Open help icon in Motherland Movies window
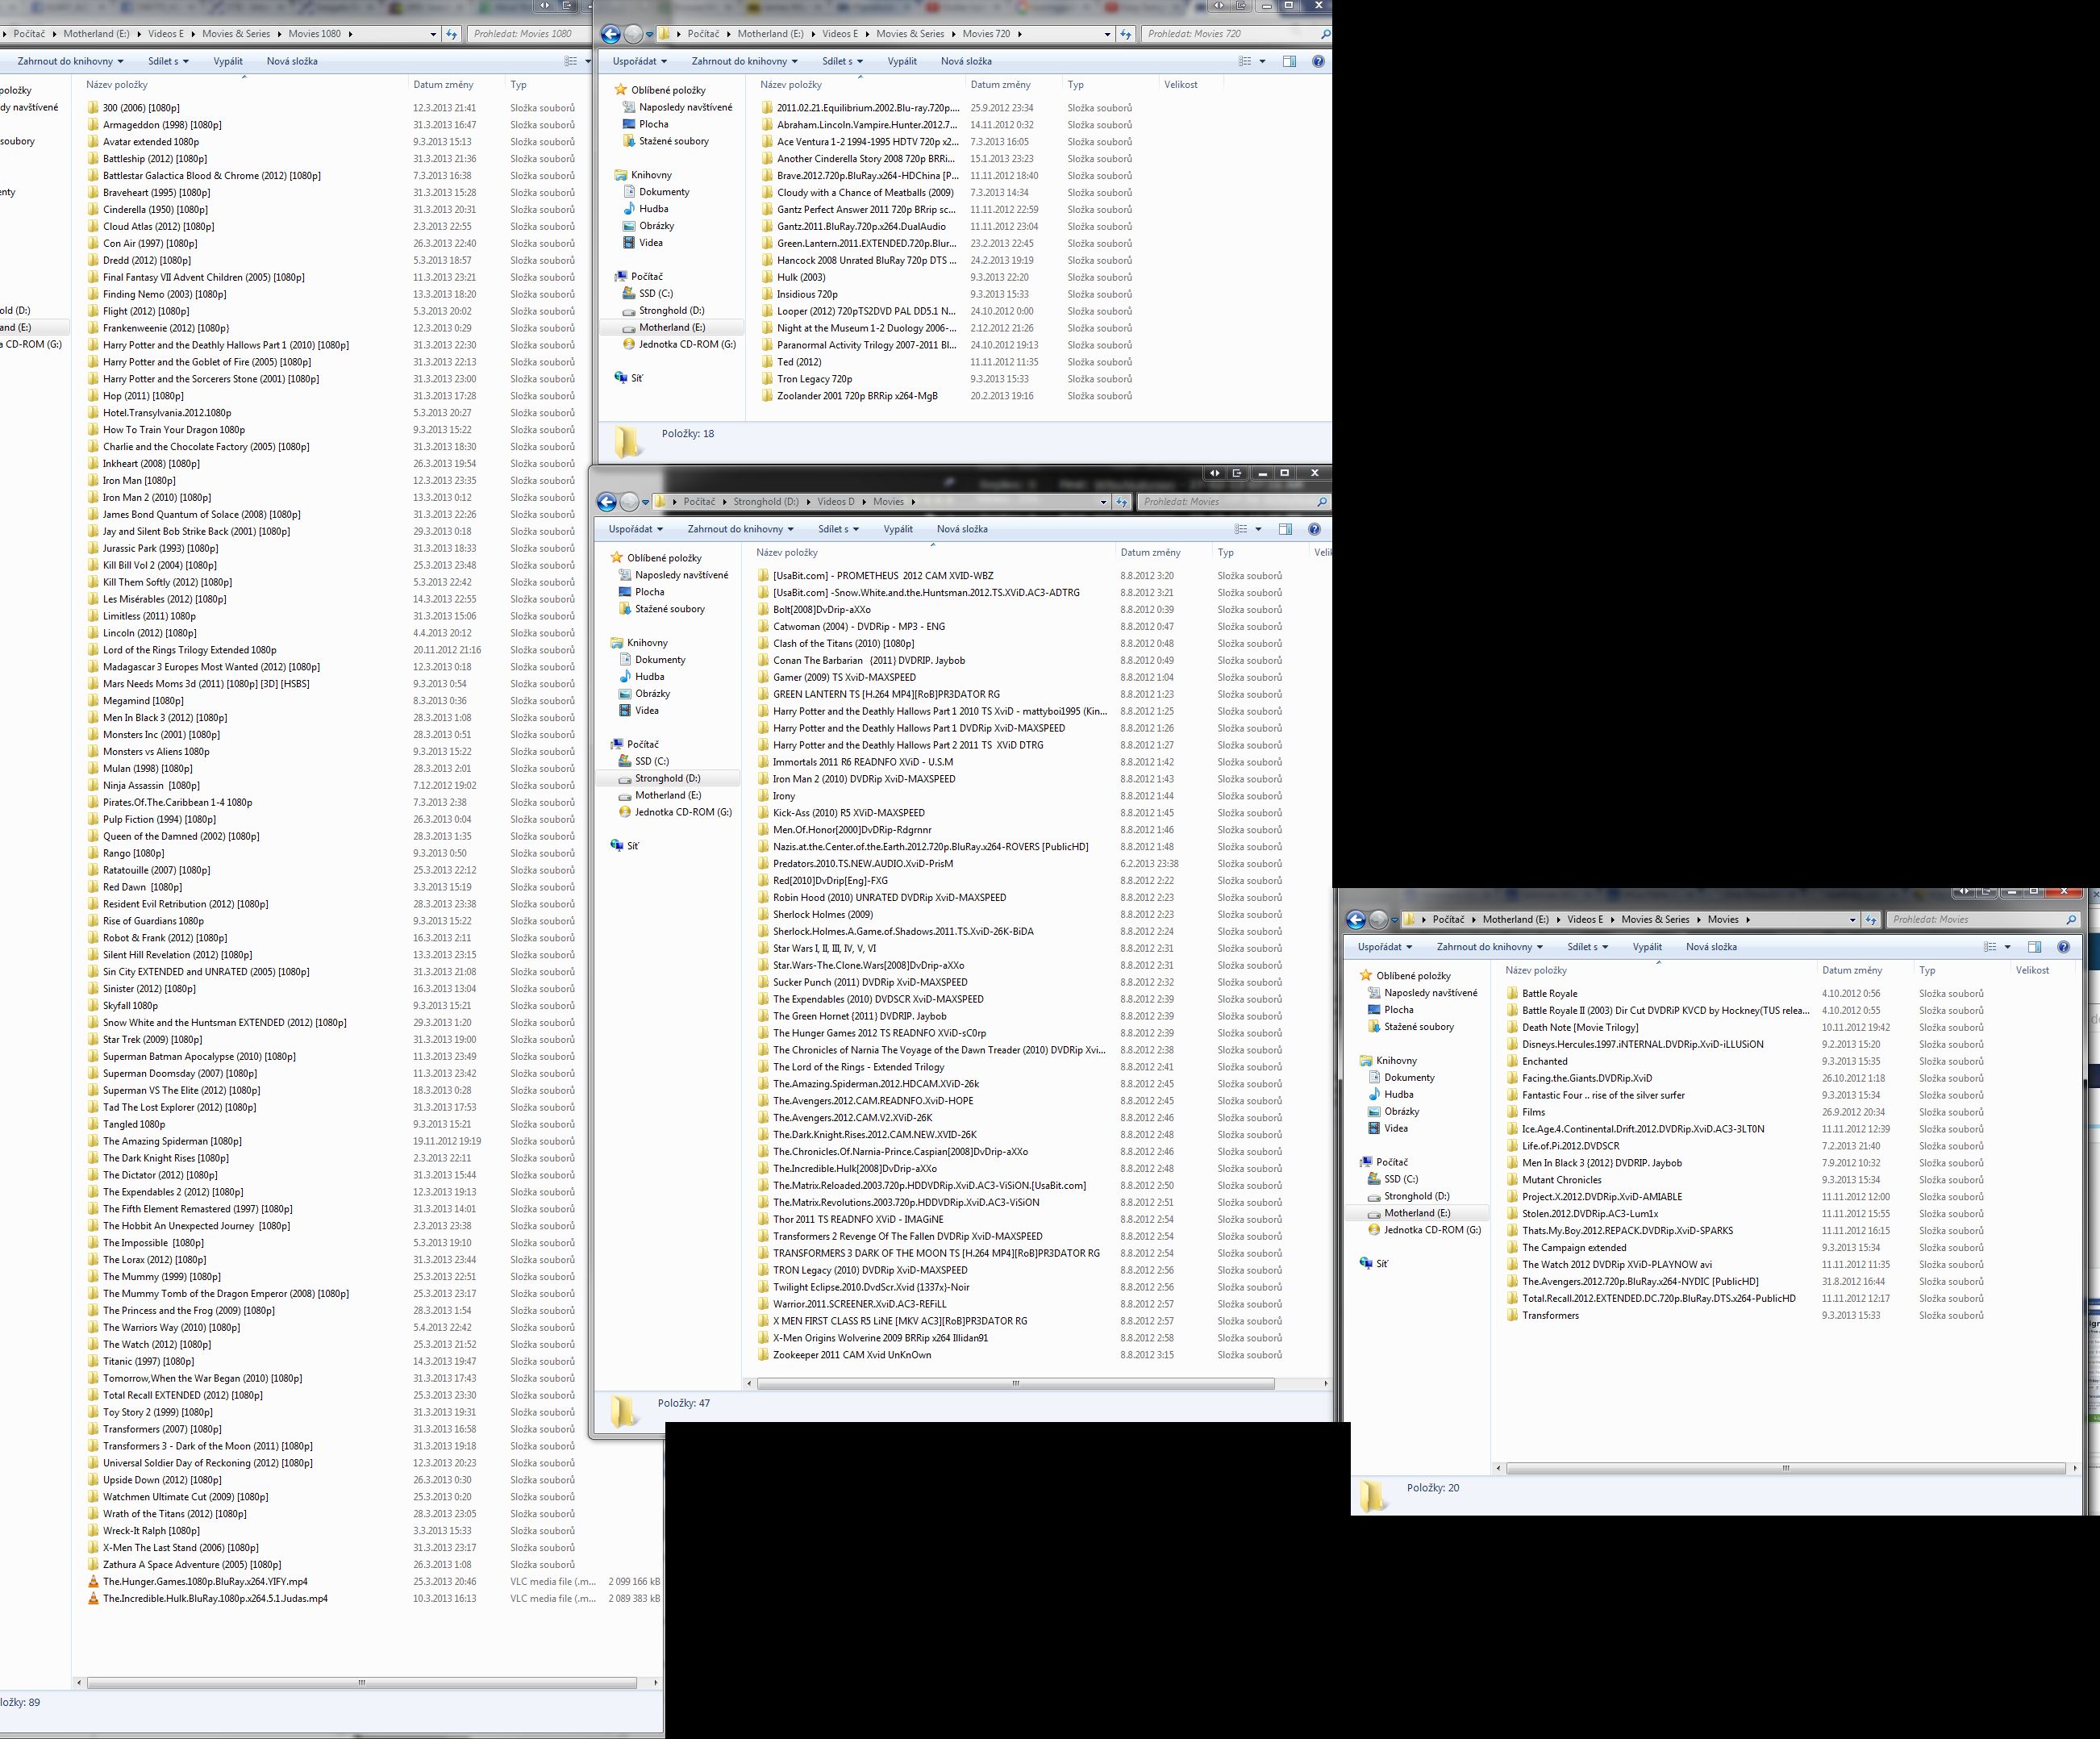Image resolution: width=2100 pixels, height=1739 pixels. click(x=2063, y=947)
